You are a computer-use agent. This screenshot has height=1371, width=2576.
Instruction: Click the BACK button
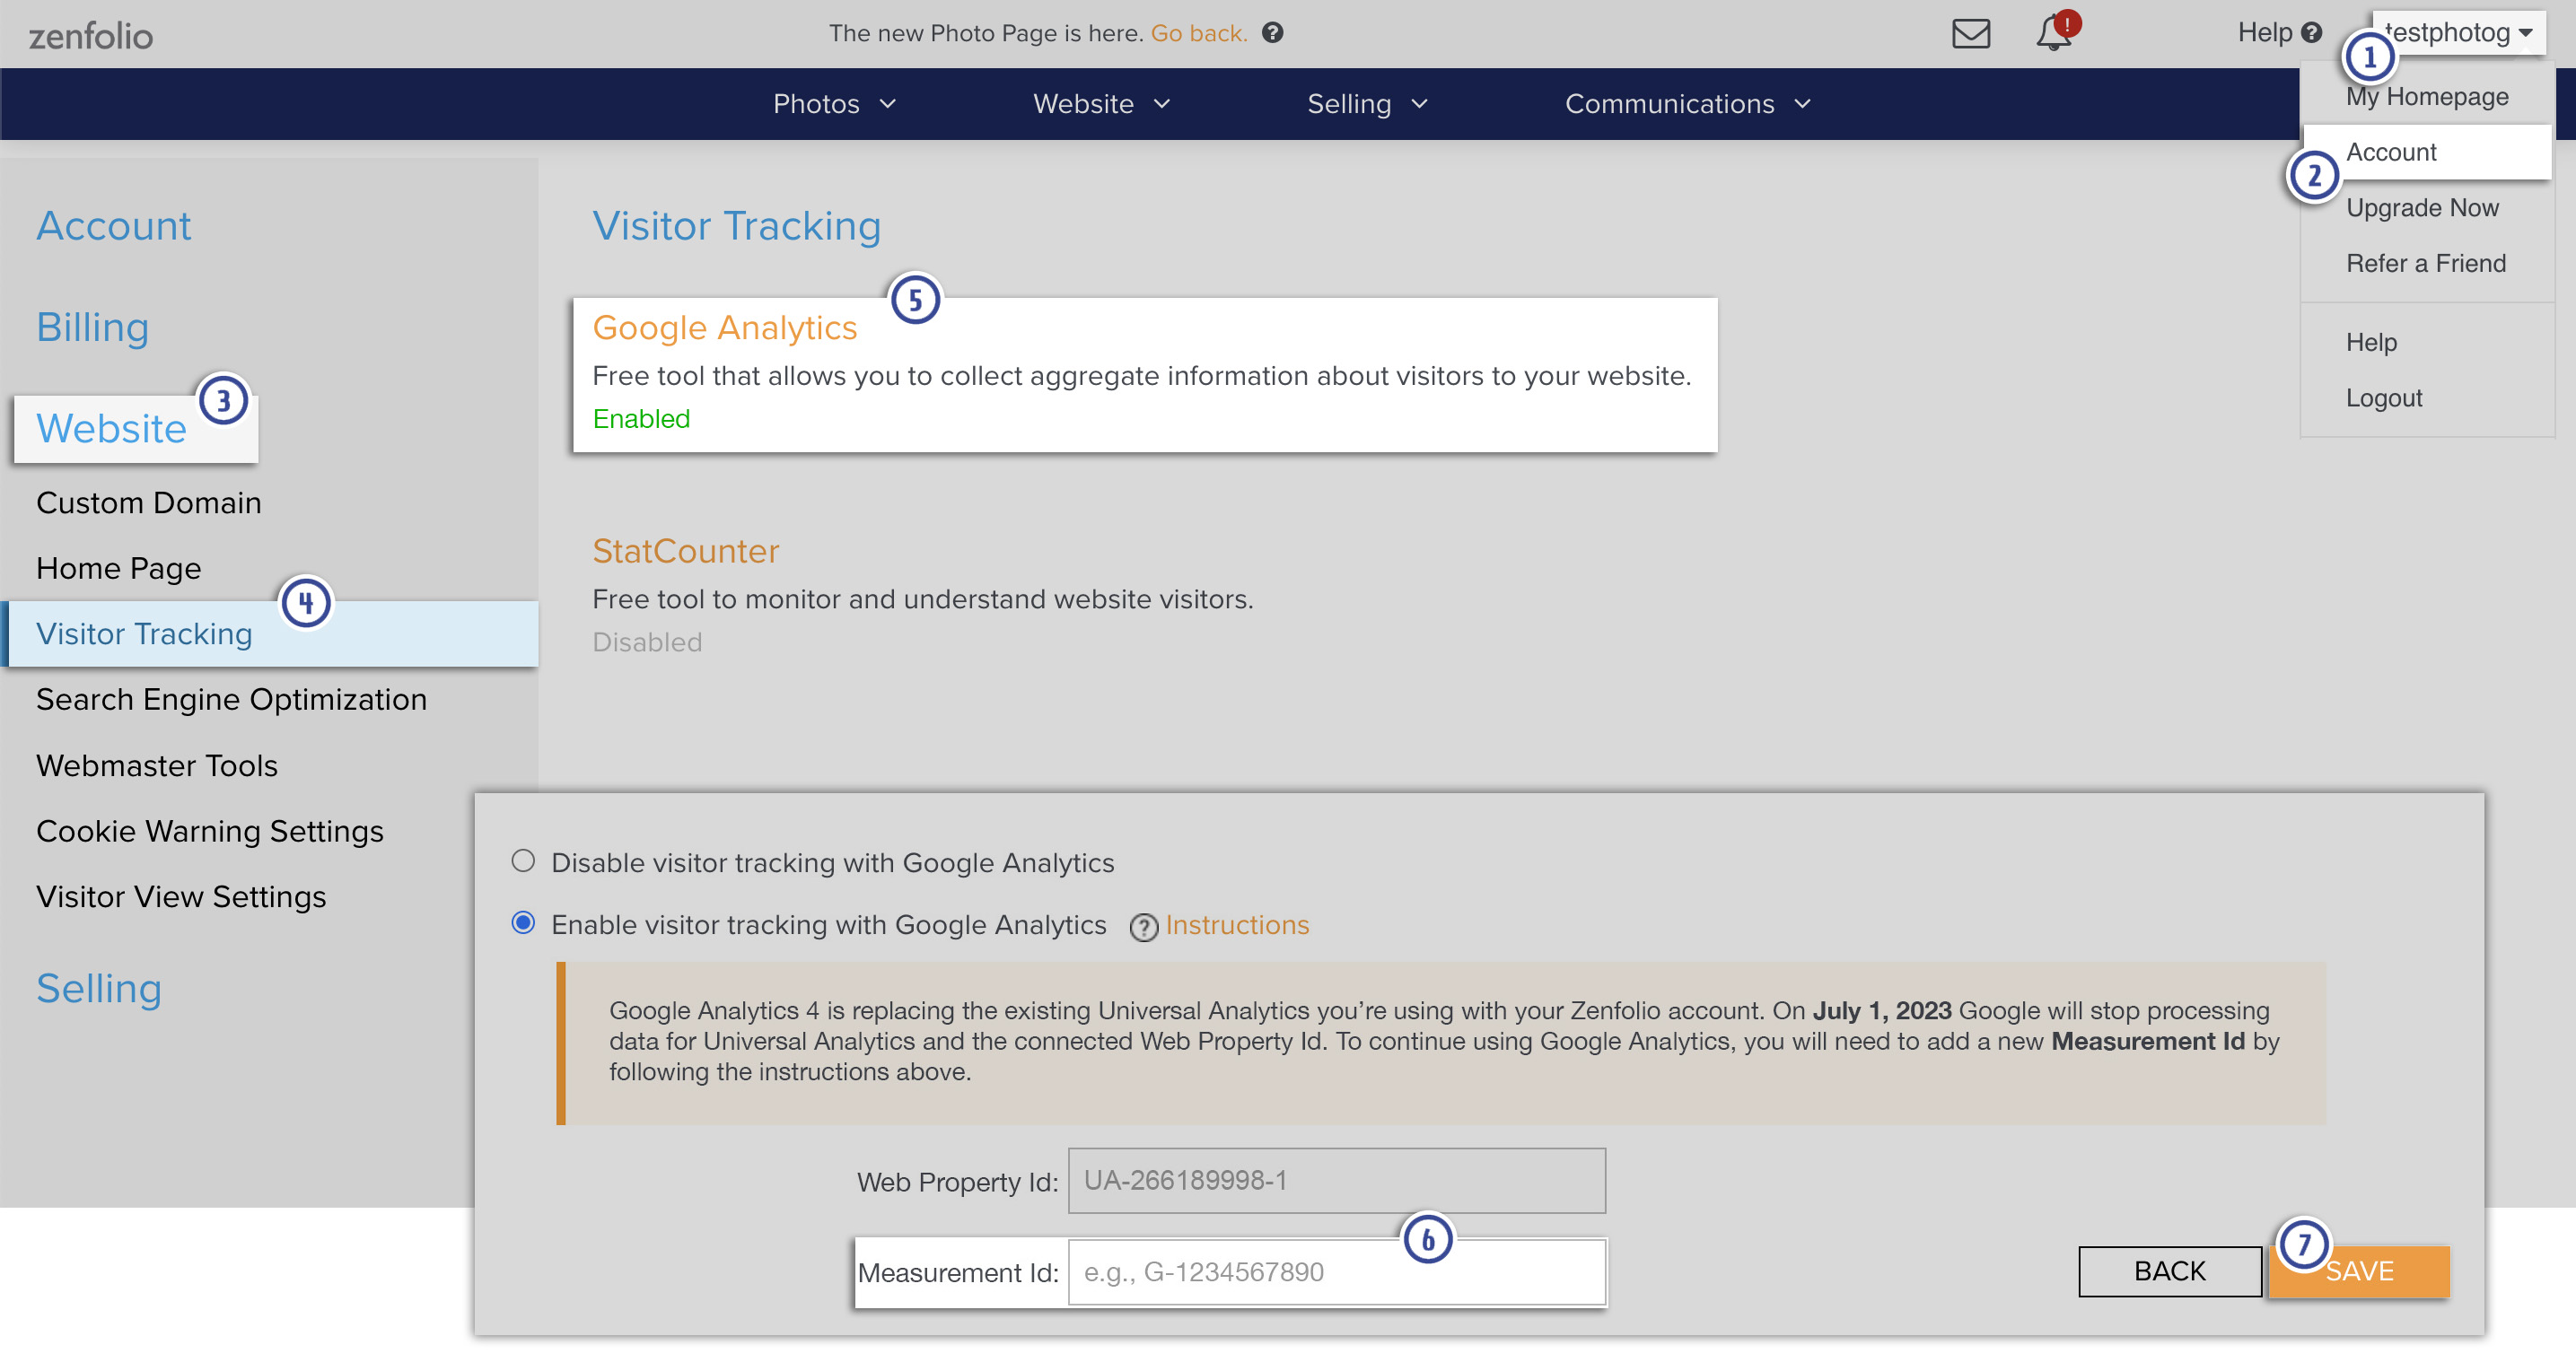click(2169, 1272)
